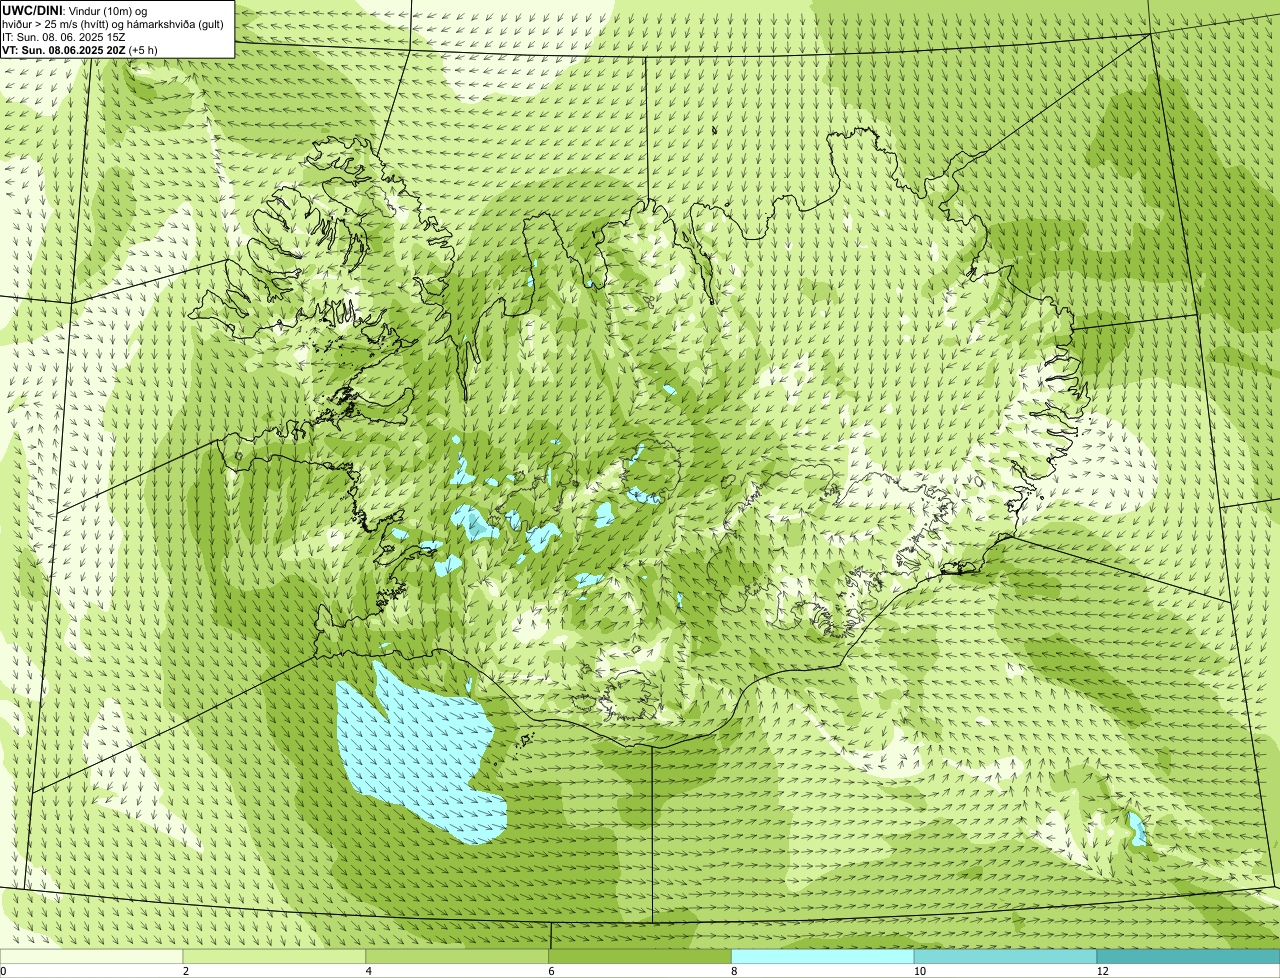The height and width of the screenshot is (978, 1280).
Task: Click the 0–2 m/s palest legend color segment
Action: tap(91, 956)
